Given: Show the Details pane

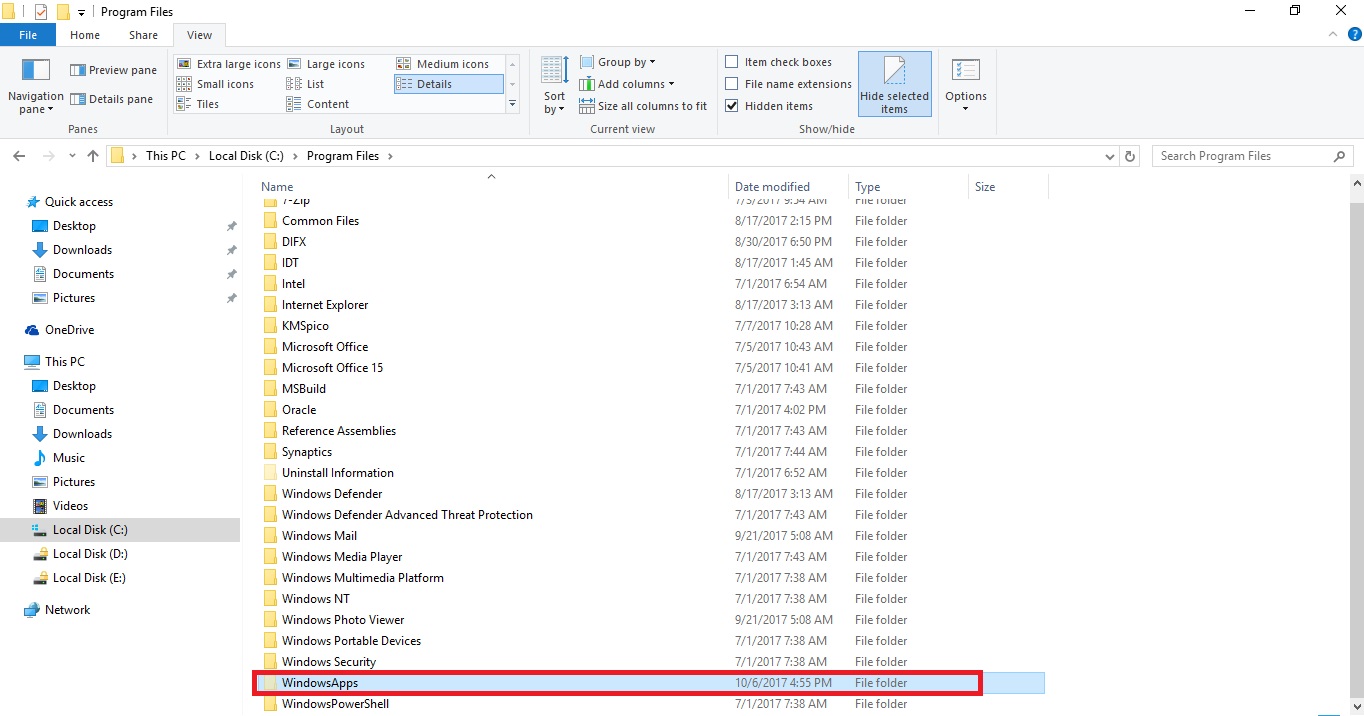Looking at the screenshot, I should pos(111,98).
